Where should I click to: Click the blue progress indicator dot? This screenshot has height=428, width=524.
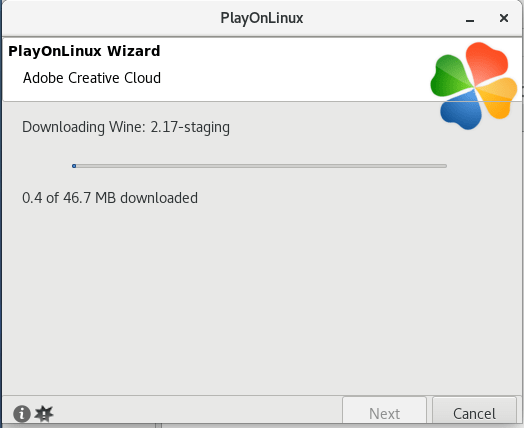(x=74, y=166)
